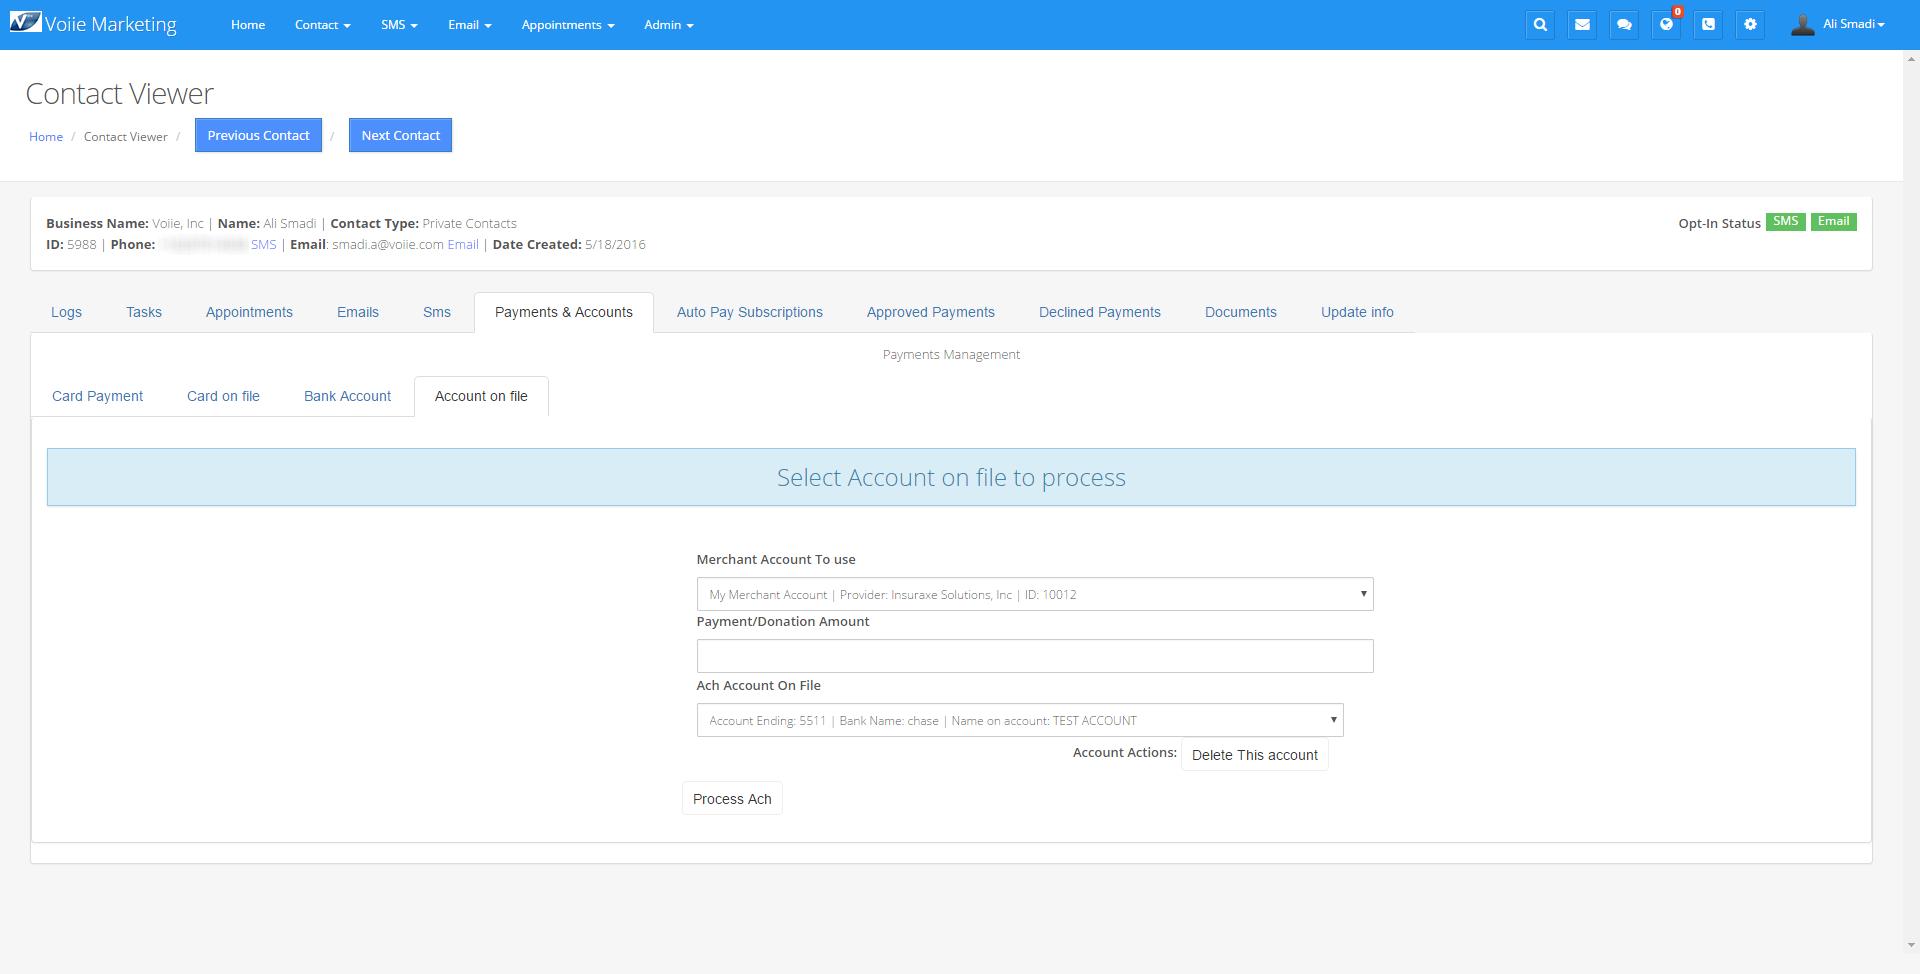
Task: Switch to the Card on file tab
Action: click(x=223, y=396)
